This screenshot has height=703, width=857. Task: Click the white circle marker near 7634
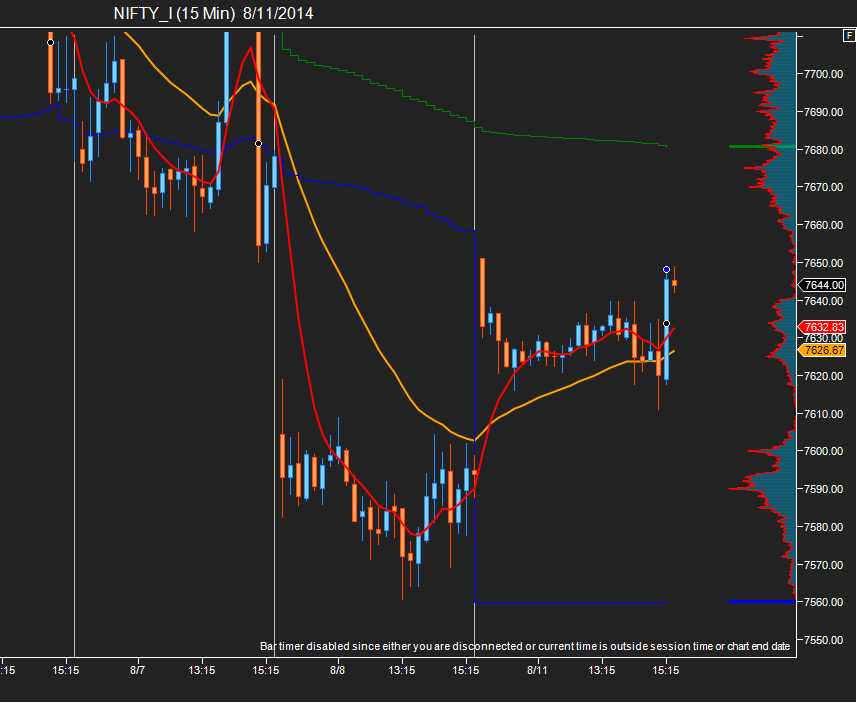pyautogui.click(x=666, y=324)
